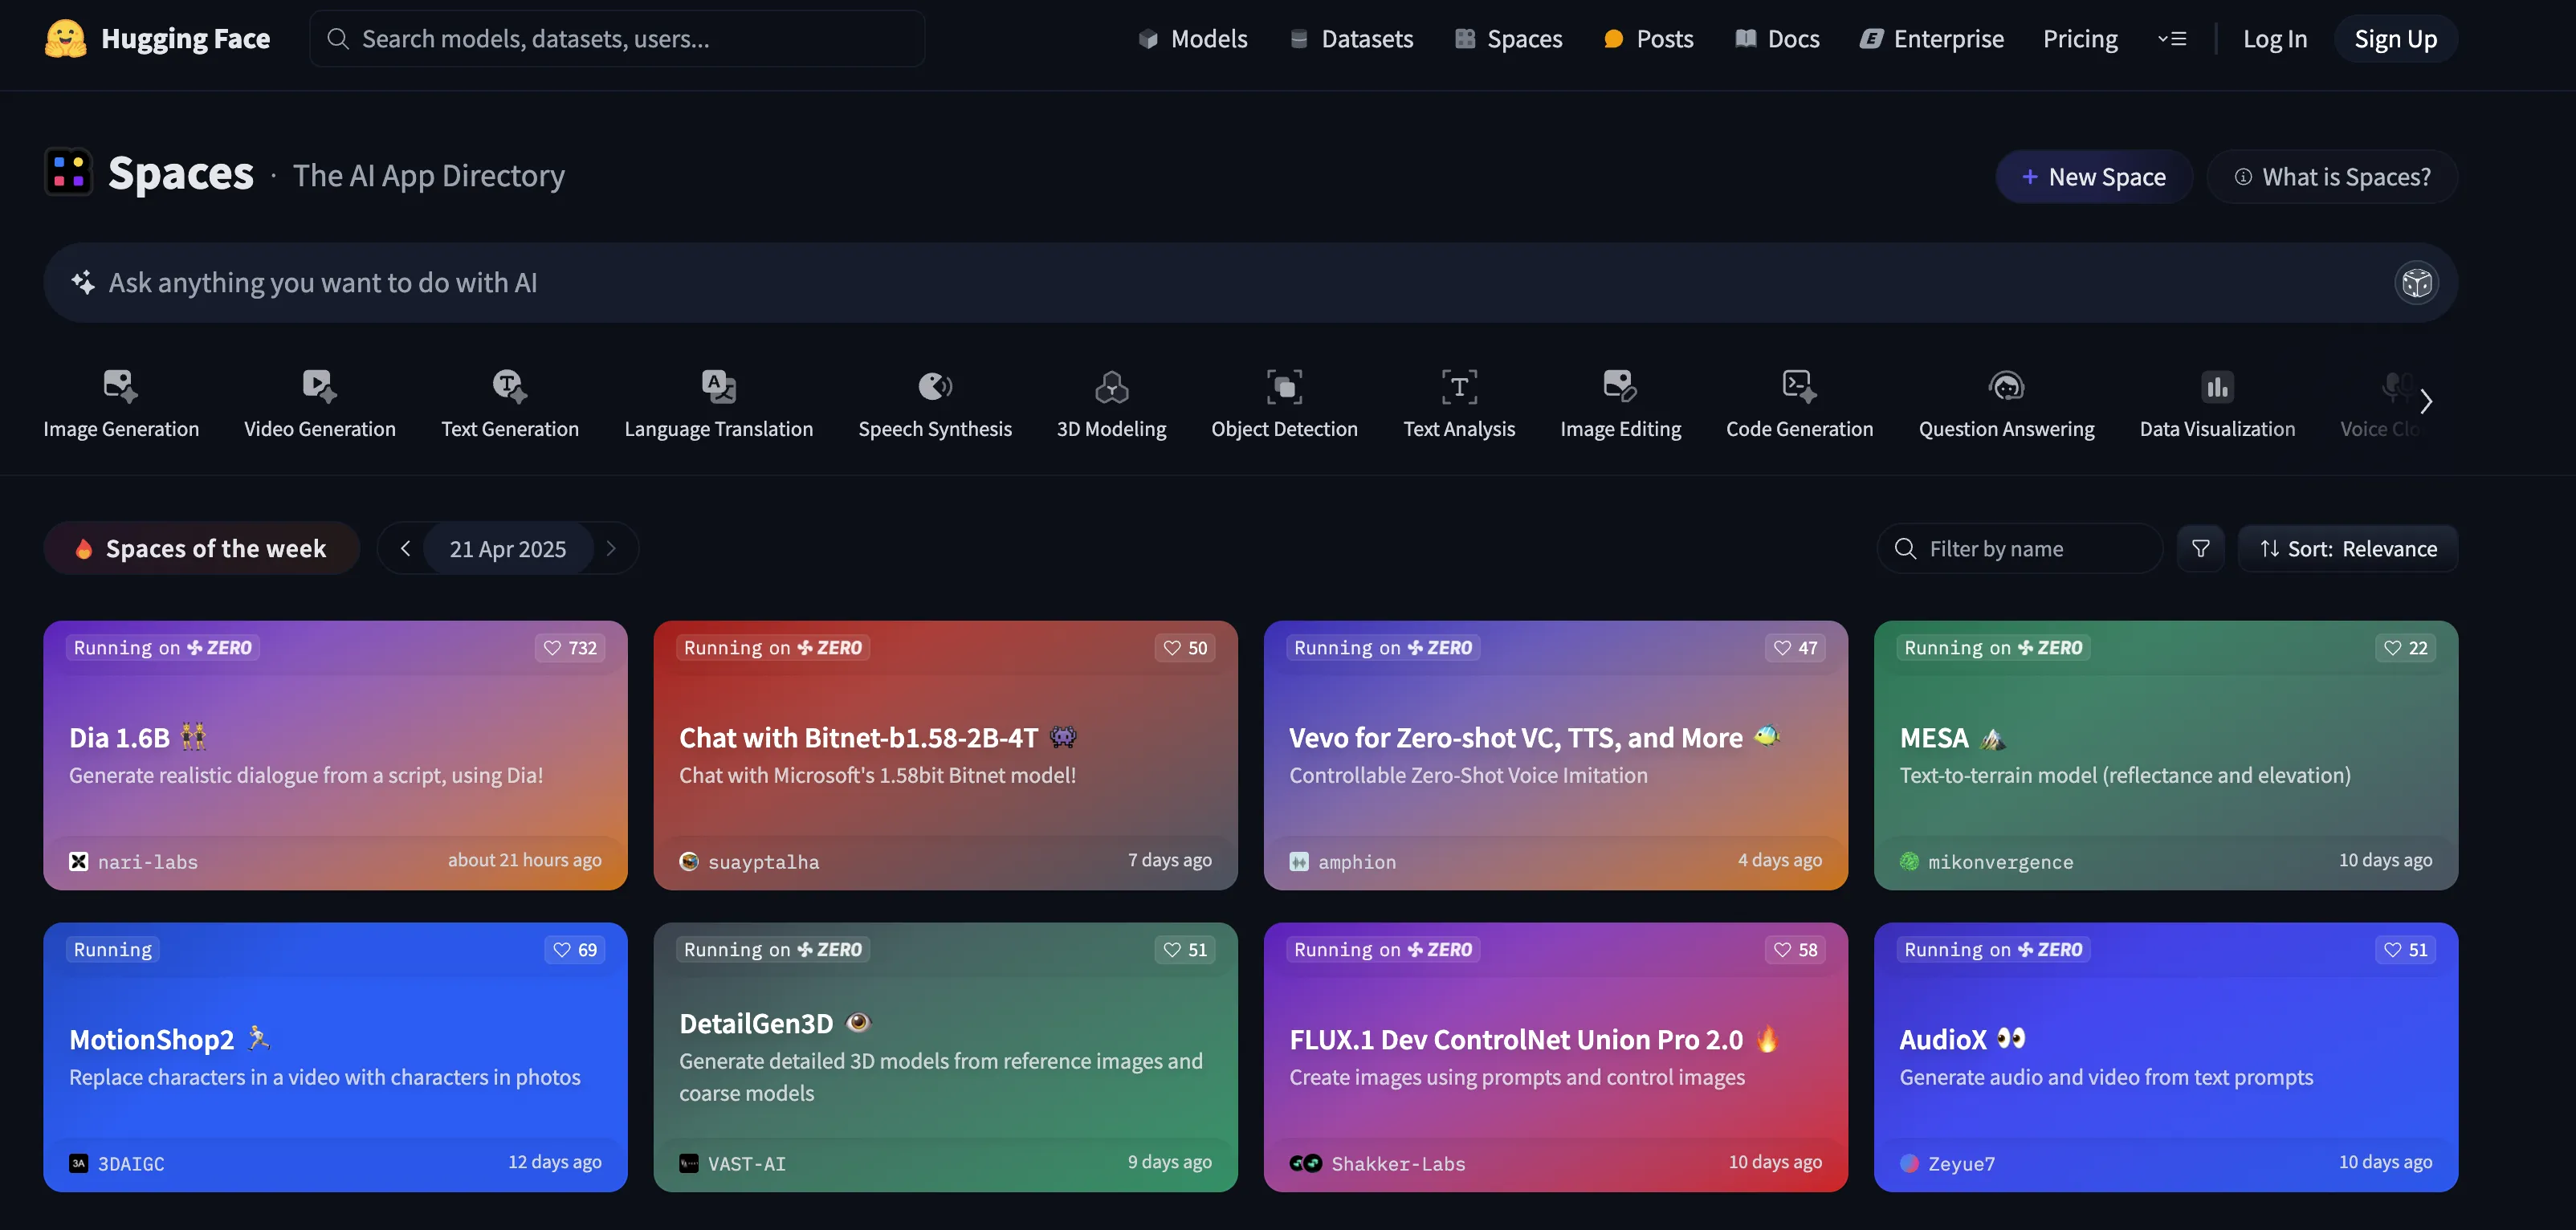Select the Video Generation category icon
Screen dimensions: 2576x1230
[320, 386]
